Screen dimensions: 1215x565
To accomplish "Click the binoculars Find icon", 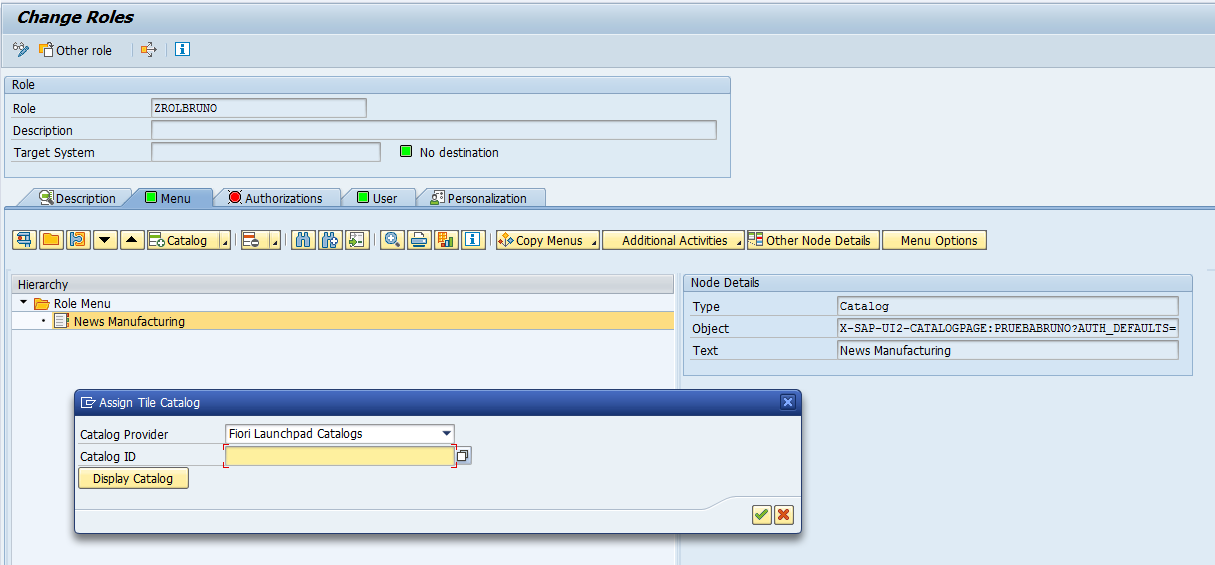I will (x=302, y=240).
